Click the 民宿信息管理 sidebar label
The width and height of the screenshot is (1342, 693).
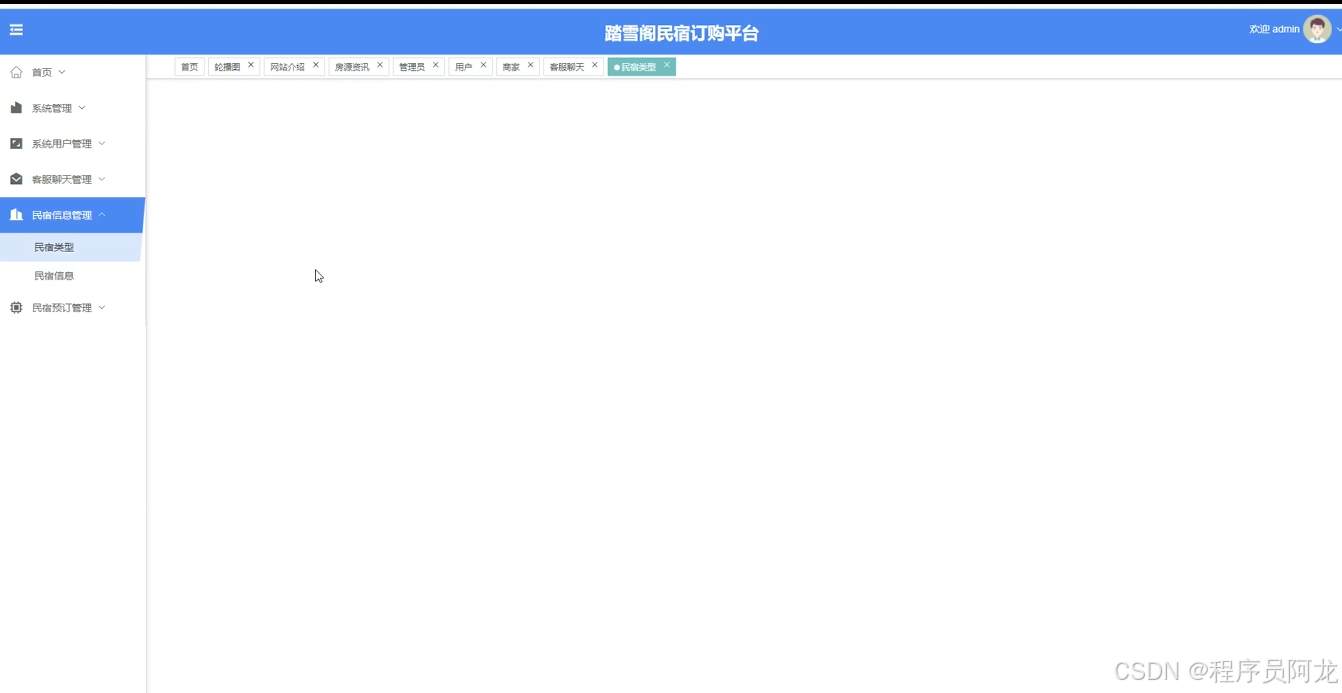[62, 215]
